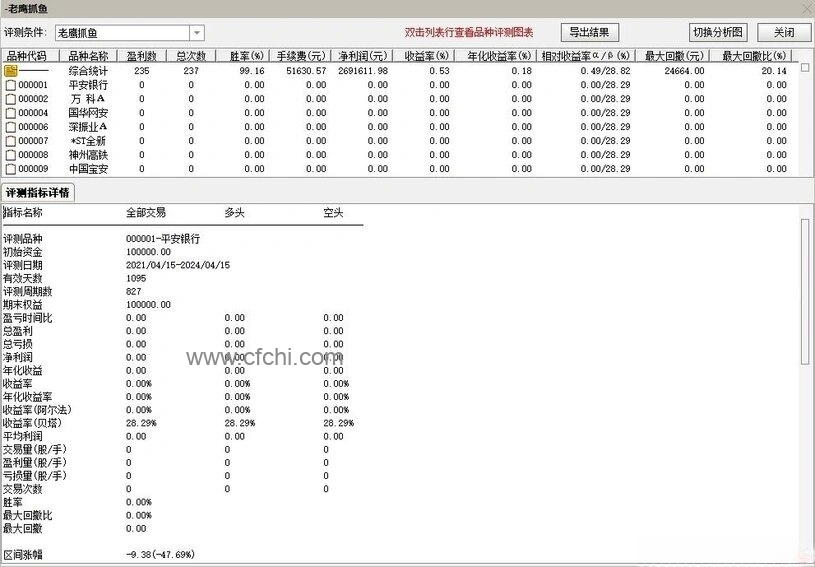Screen dimensions: 815x567
Task: Sort by 相对收益率α/β(%) column header
Action: [586, 56]
